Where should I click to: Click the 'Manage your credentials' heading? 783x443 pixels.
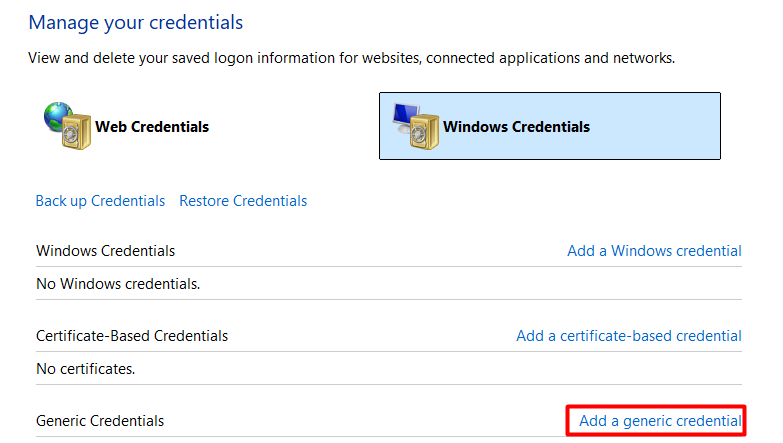coord(136,22)
